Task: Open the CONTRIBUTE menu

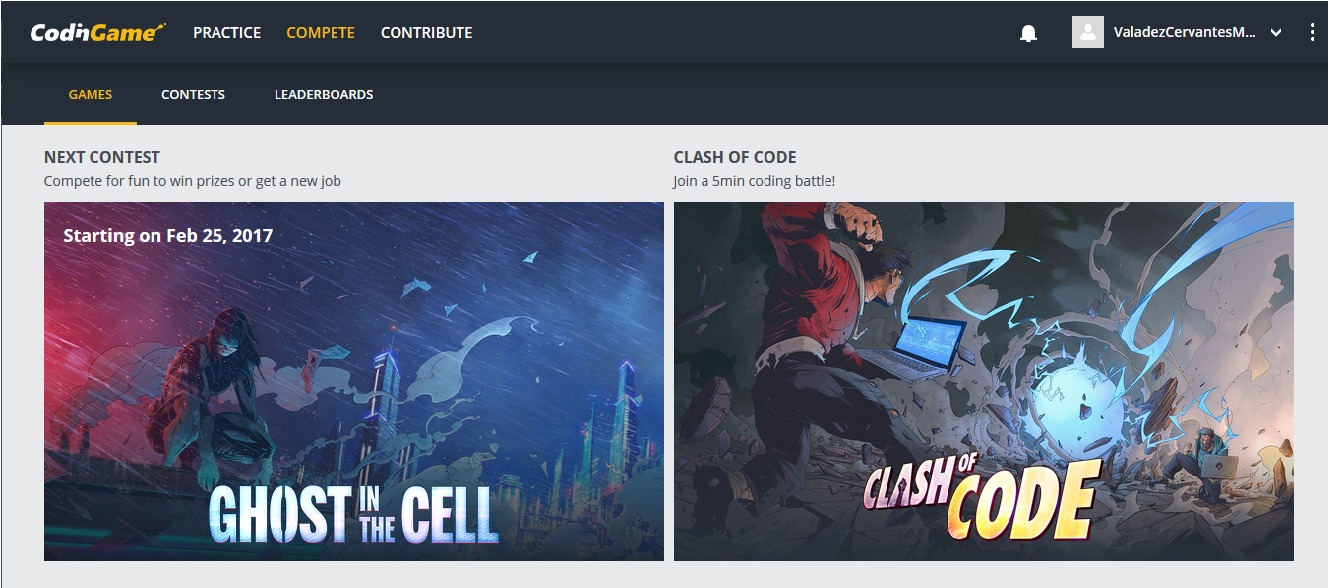Action: [x=427, y=32]
